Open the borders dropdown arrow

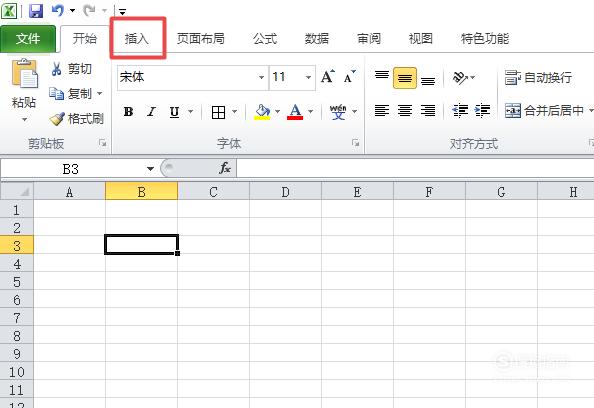click(x=234, y=112)
